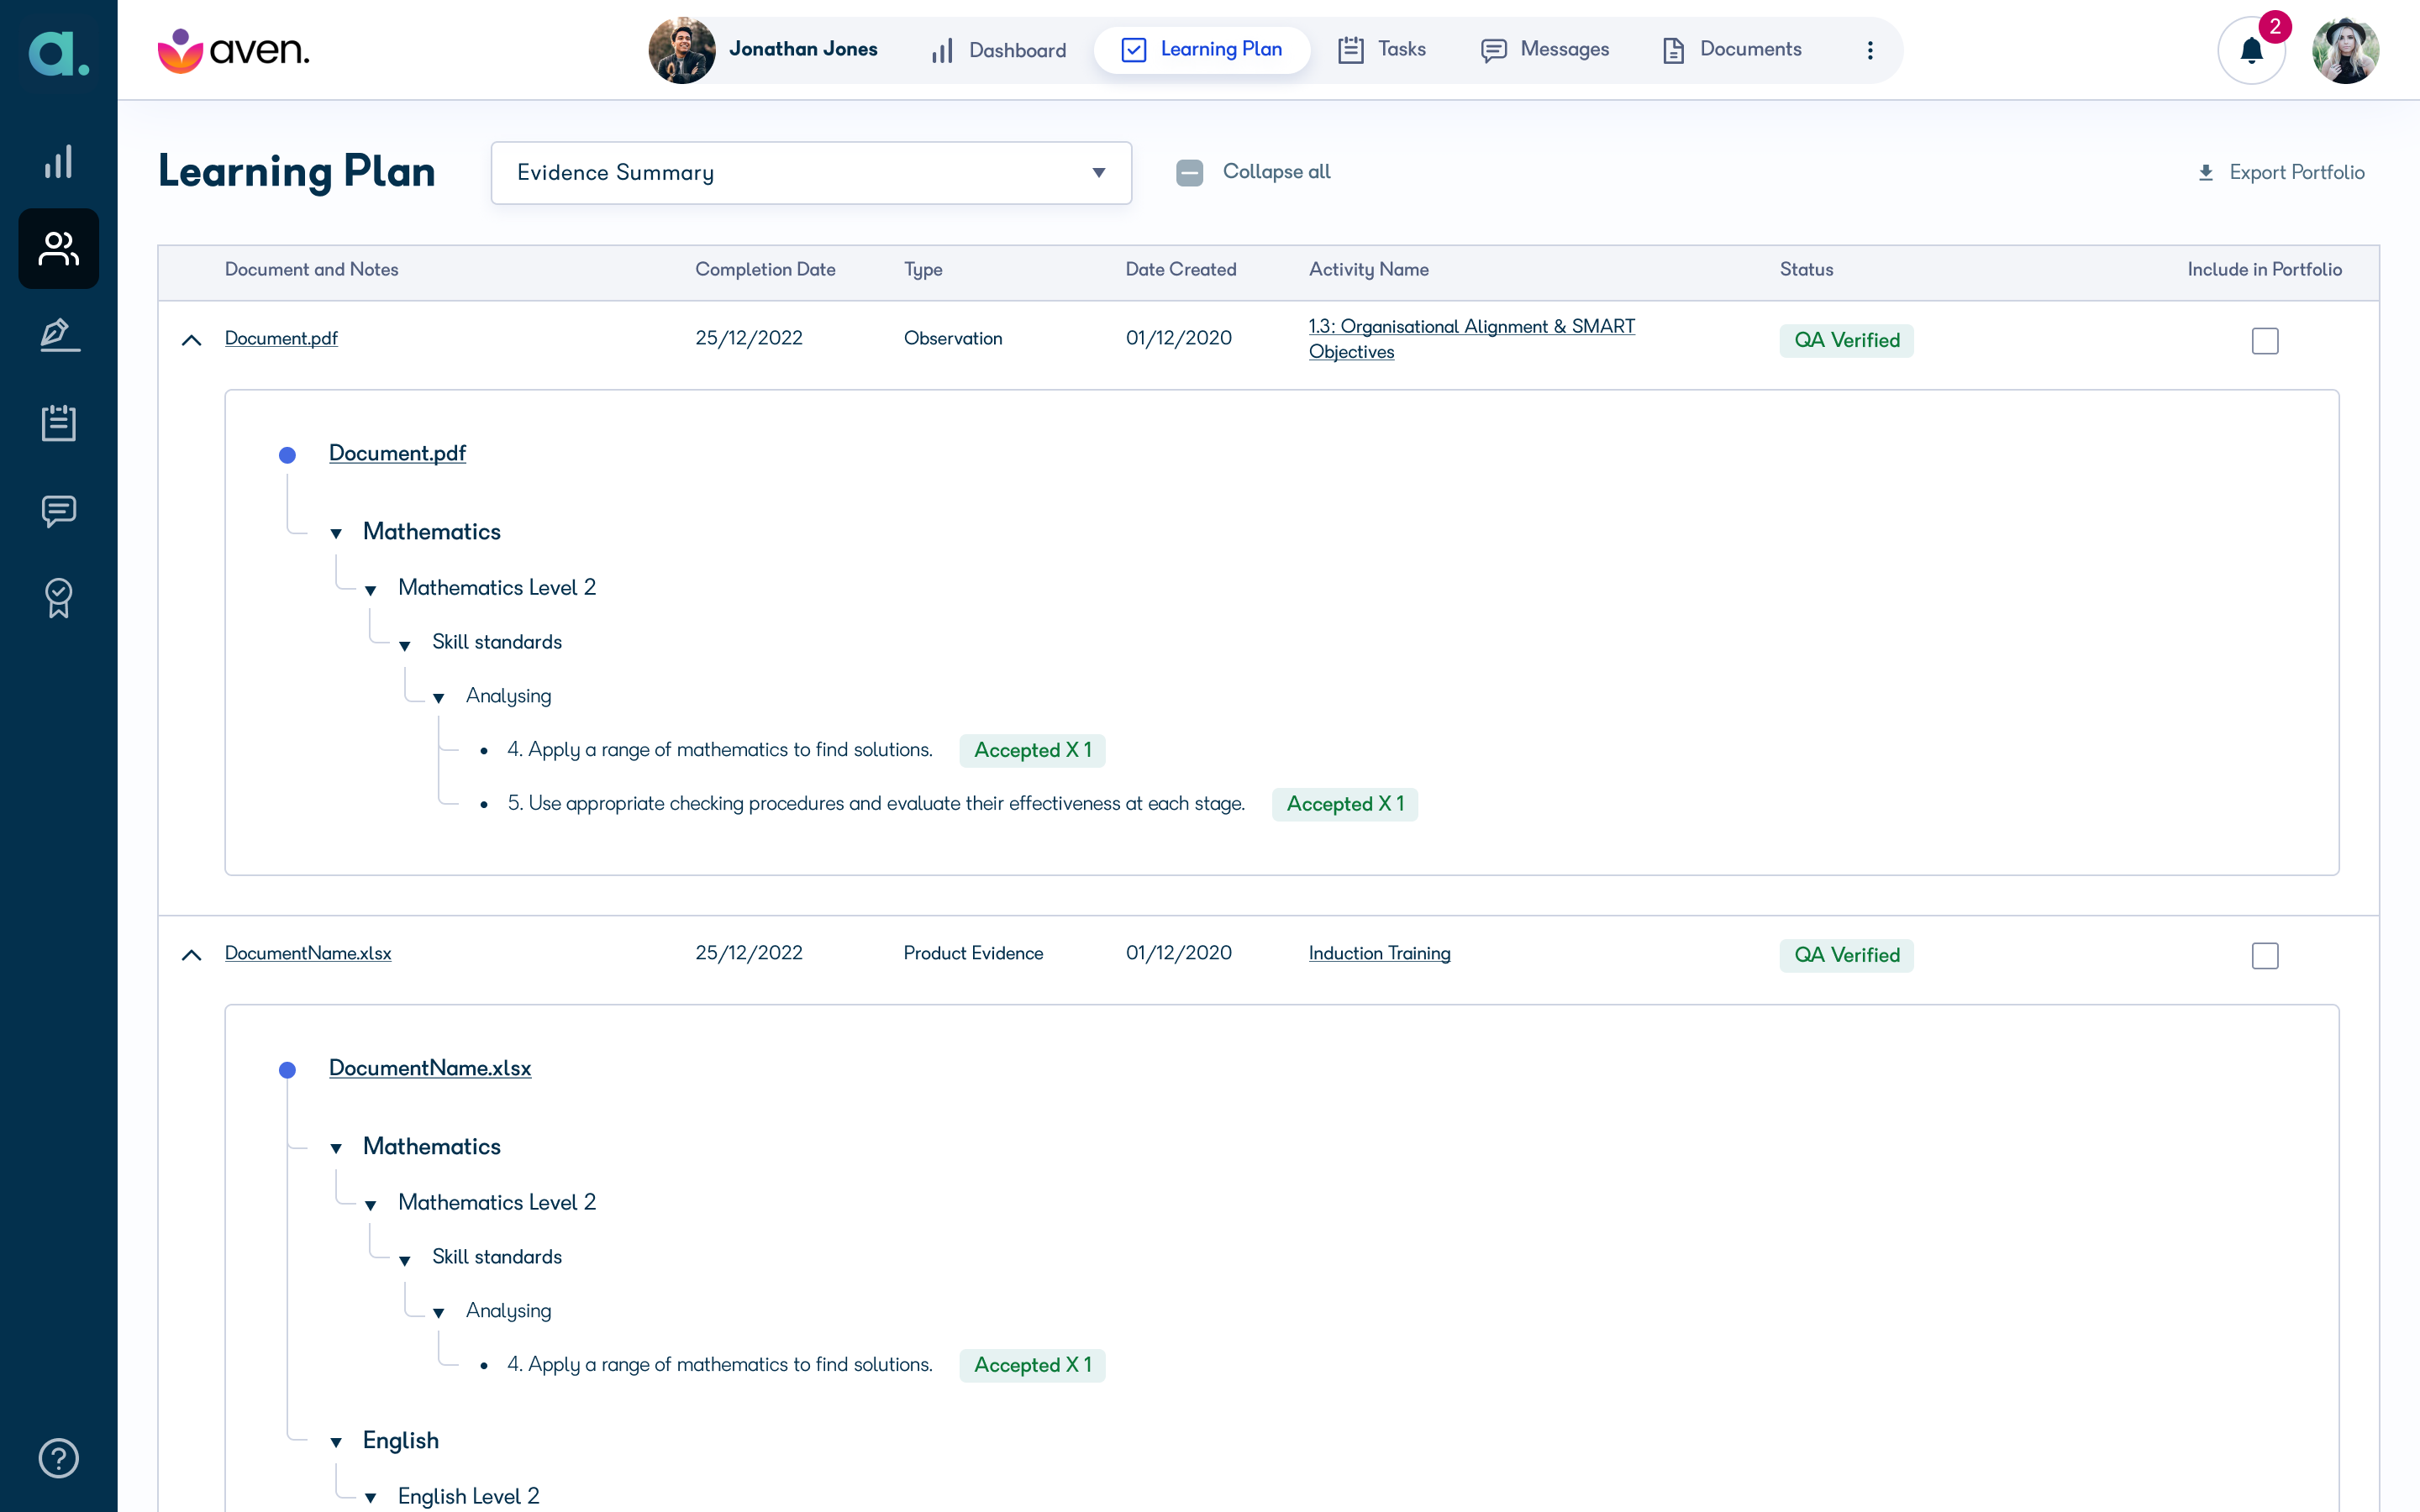Tick Include in Portfolio for DocumentName.xlsx

click(2265, 956)
